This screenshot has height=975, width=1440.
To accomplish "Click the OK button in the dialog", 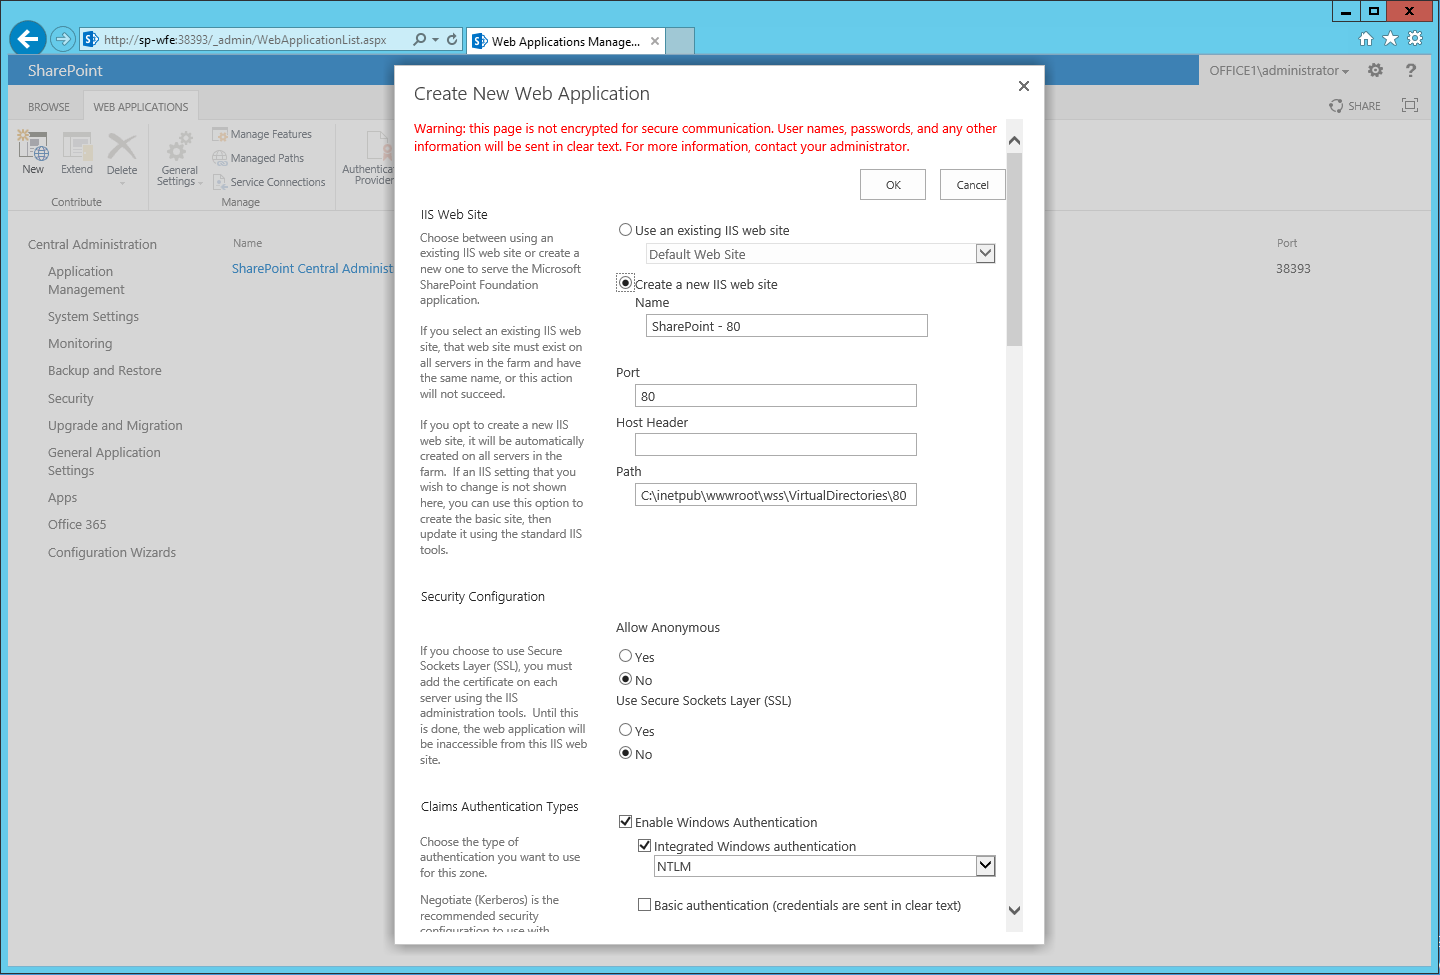I will (x=893, y=185).
